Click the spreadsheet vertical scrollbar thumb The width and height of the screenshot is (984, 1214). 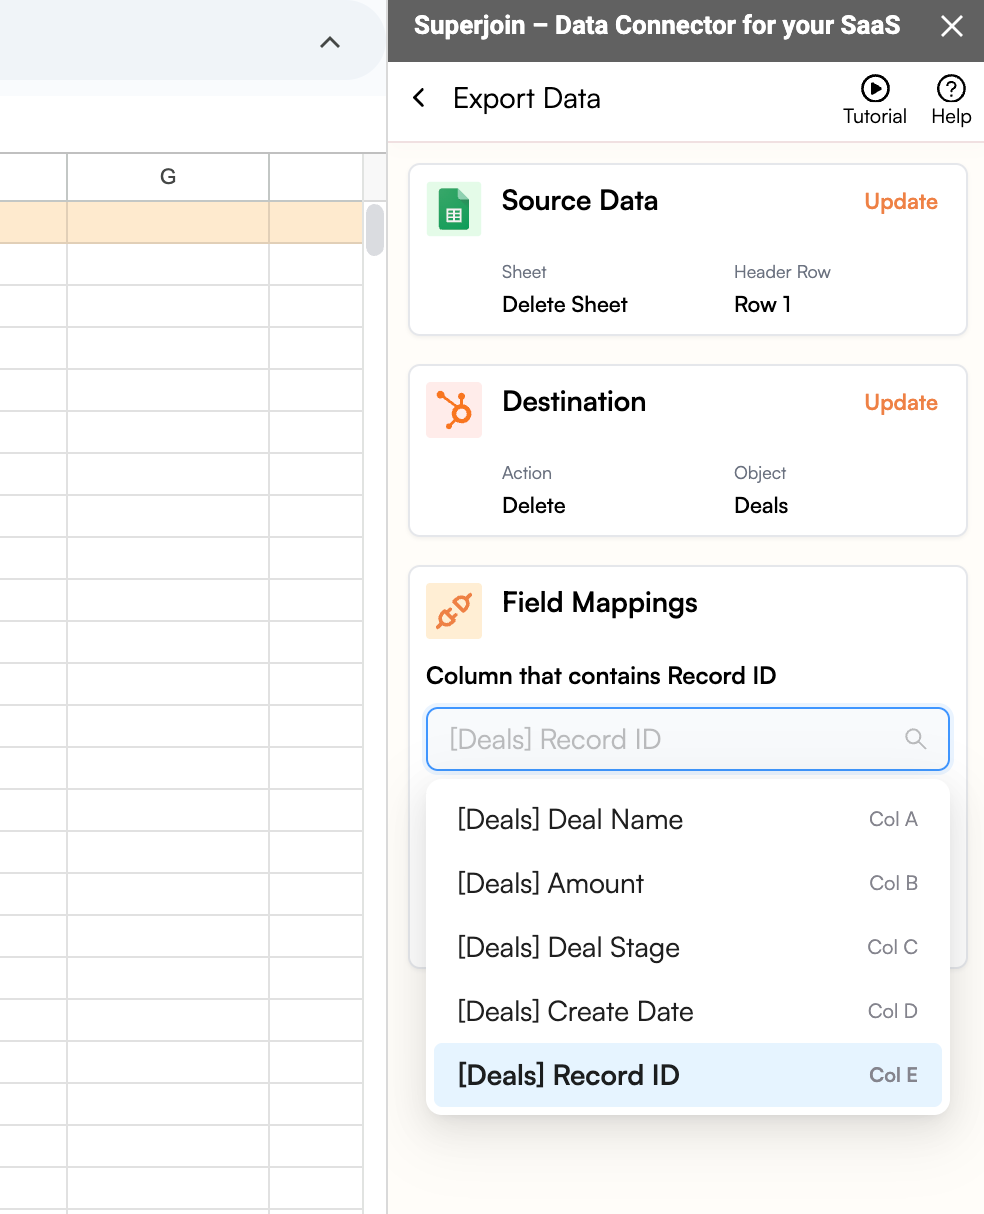pos(375,230)
